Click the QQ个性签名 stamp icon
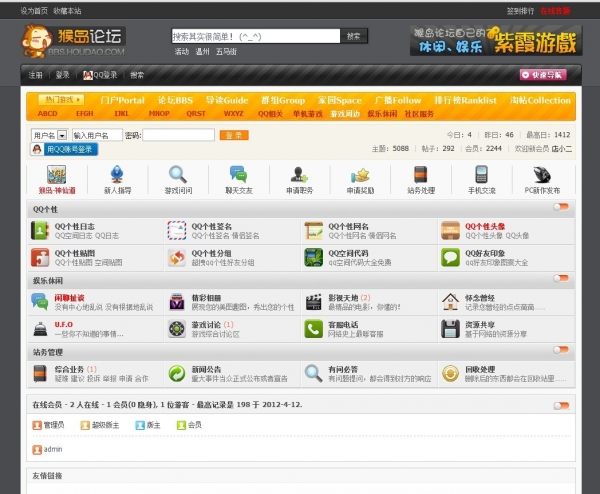600x494 pixels. [x=176, y=231]
